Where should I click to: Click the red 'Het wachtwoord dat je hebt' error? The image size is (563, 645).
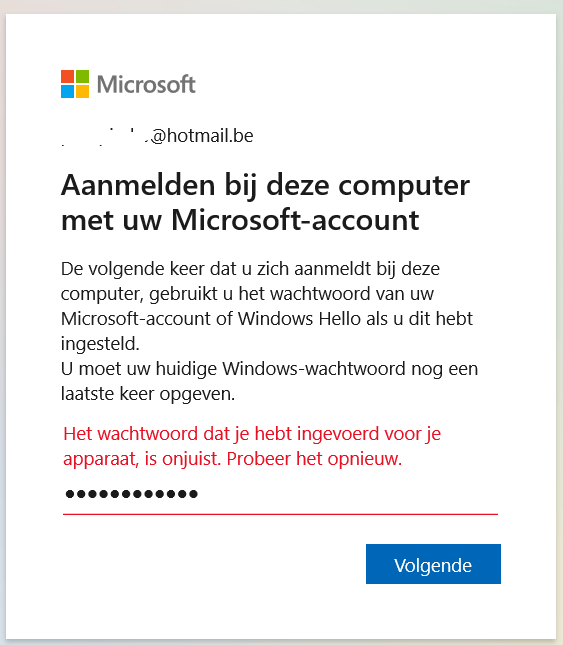[252, 446]
